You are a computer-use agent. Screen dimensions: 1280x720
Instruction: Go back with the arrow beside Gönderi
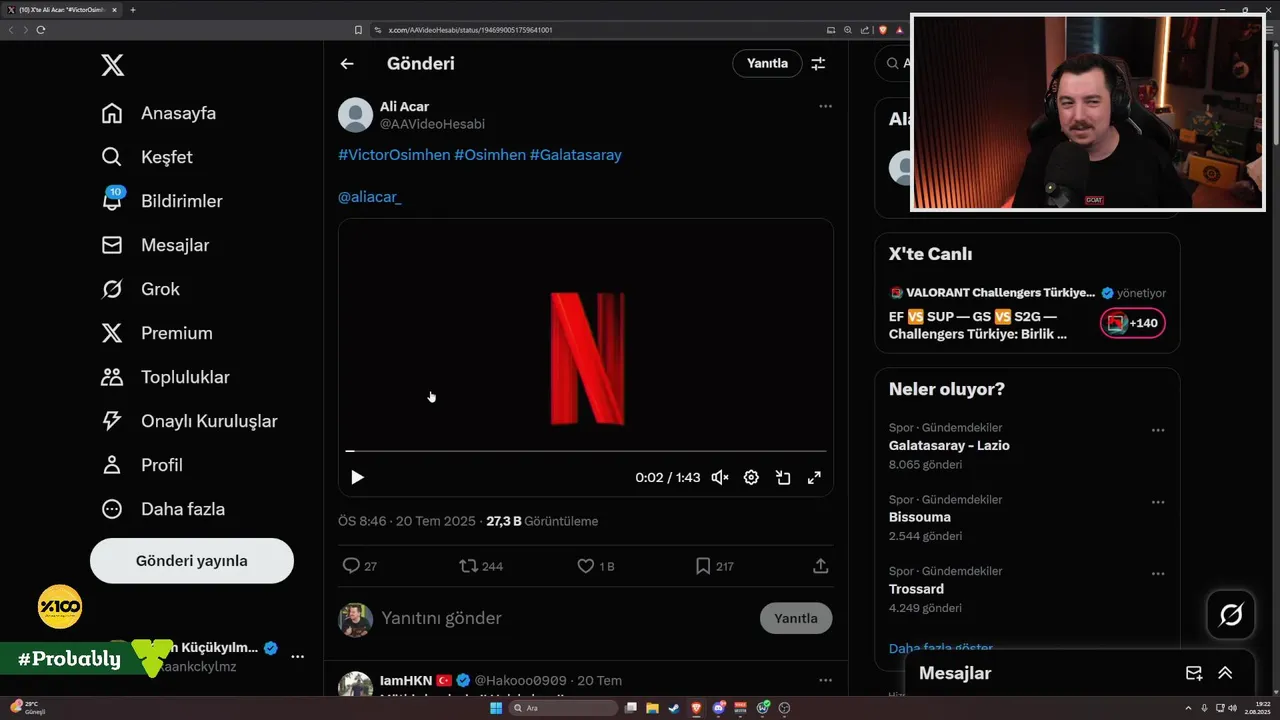[x=347, y=64]
